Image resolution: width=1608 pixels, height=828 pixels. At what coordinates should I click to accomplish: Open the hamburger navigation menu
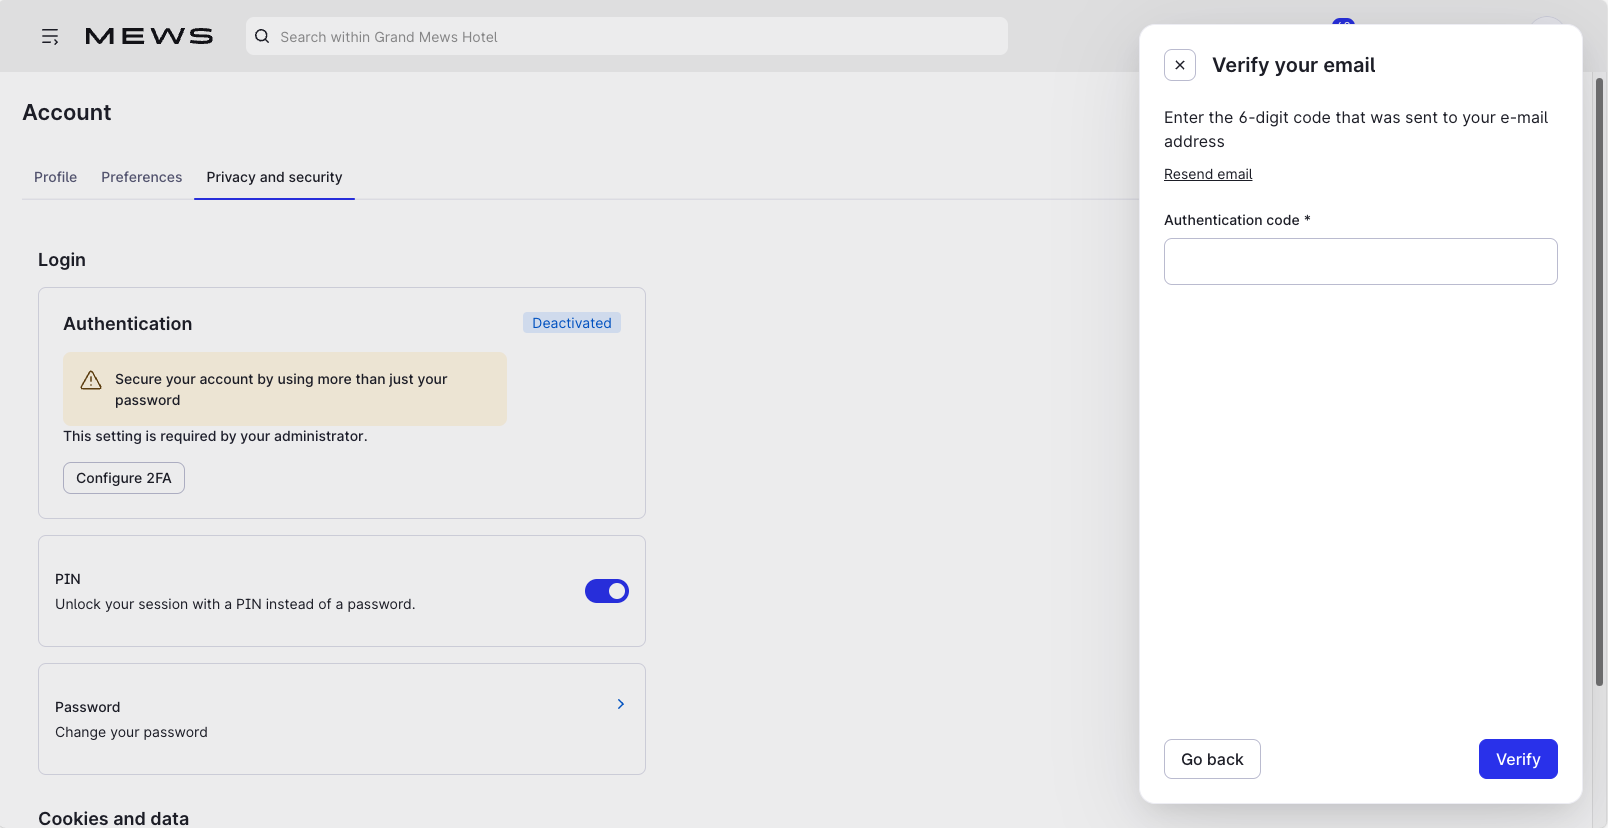[x=50, y=37]
